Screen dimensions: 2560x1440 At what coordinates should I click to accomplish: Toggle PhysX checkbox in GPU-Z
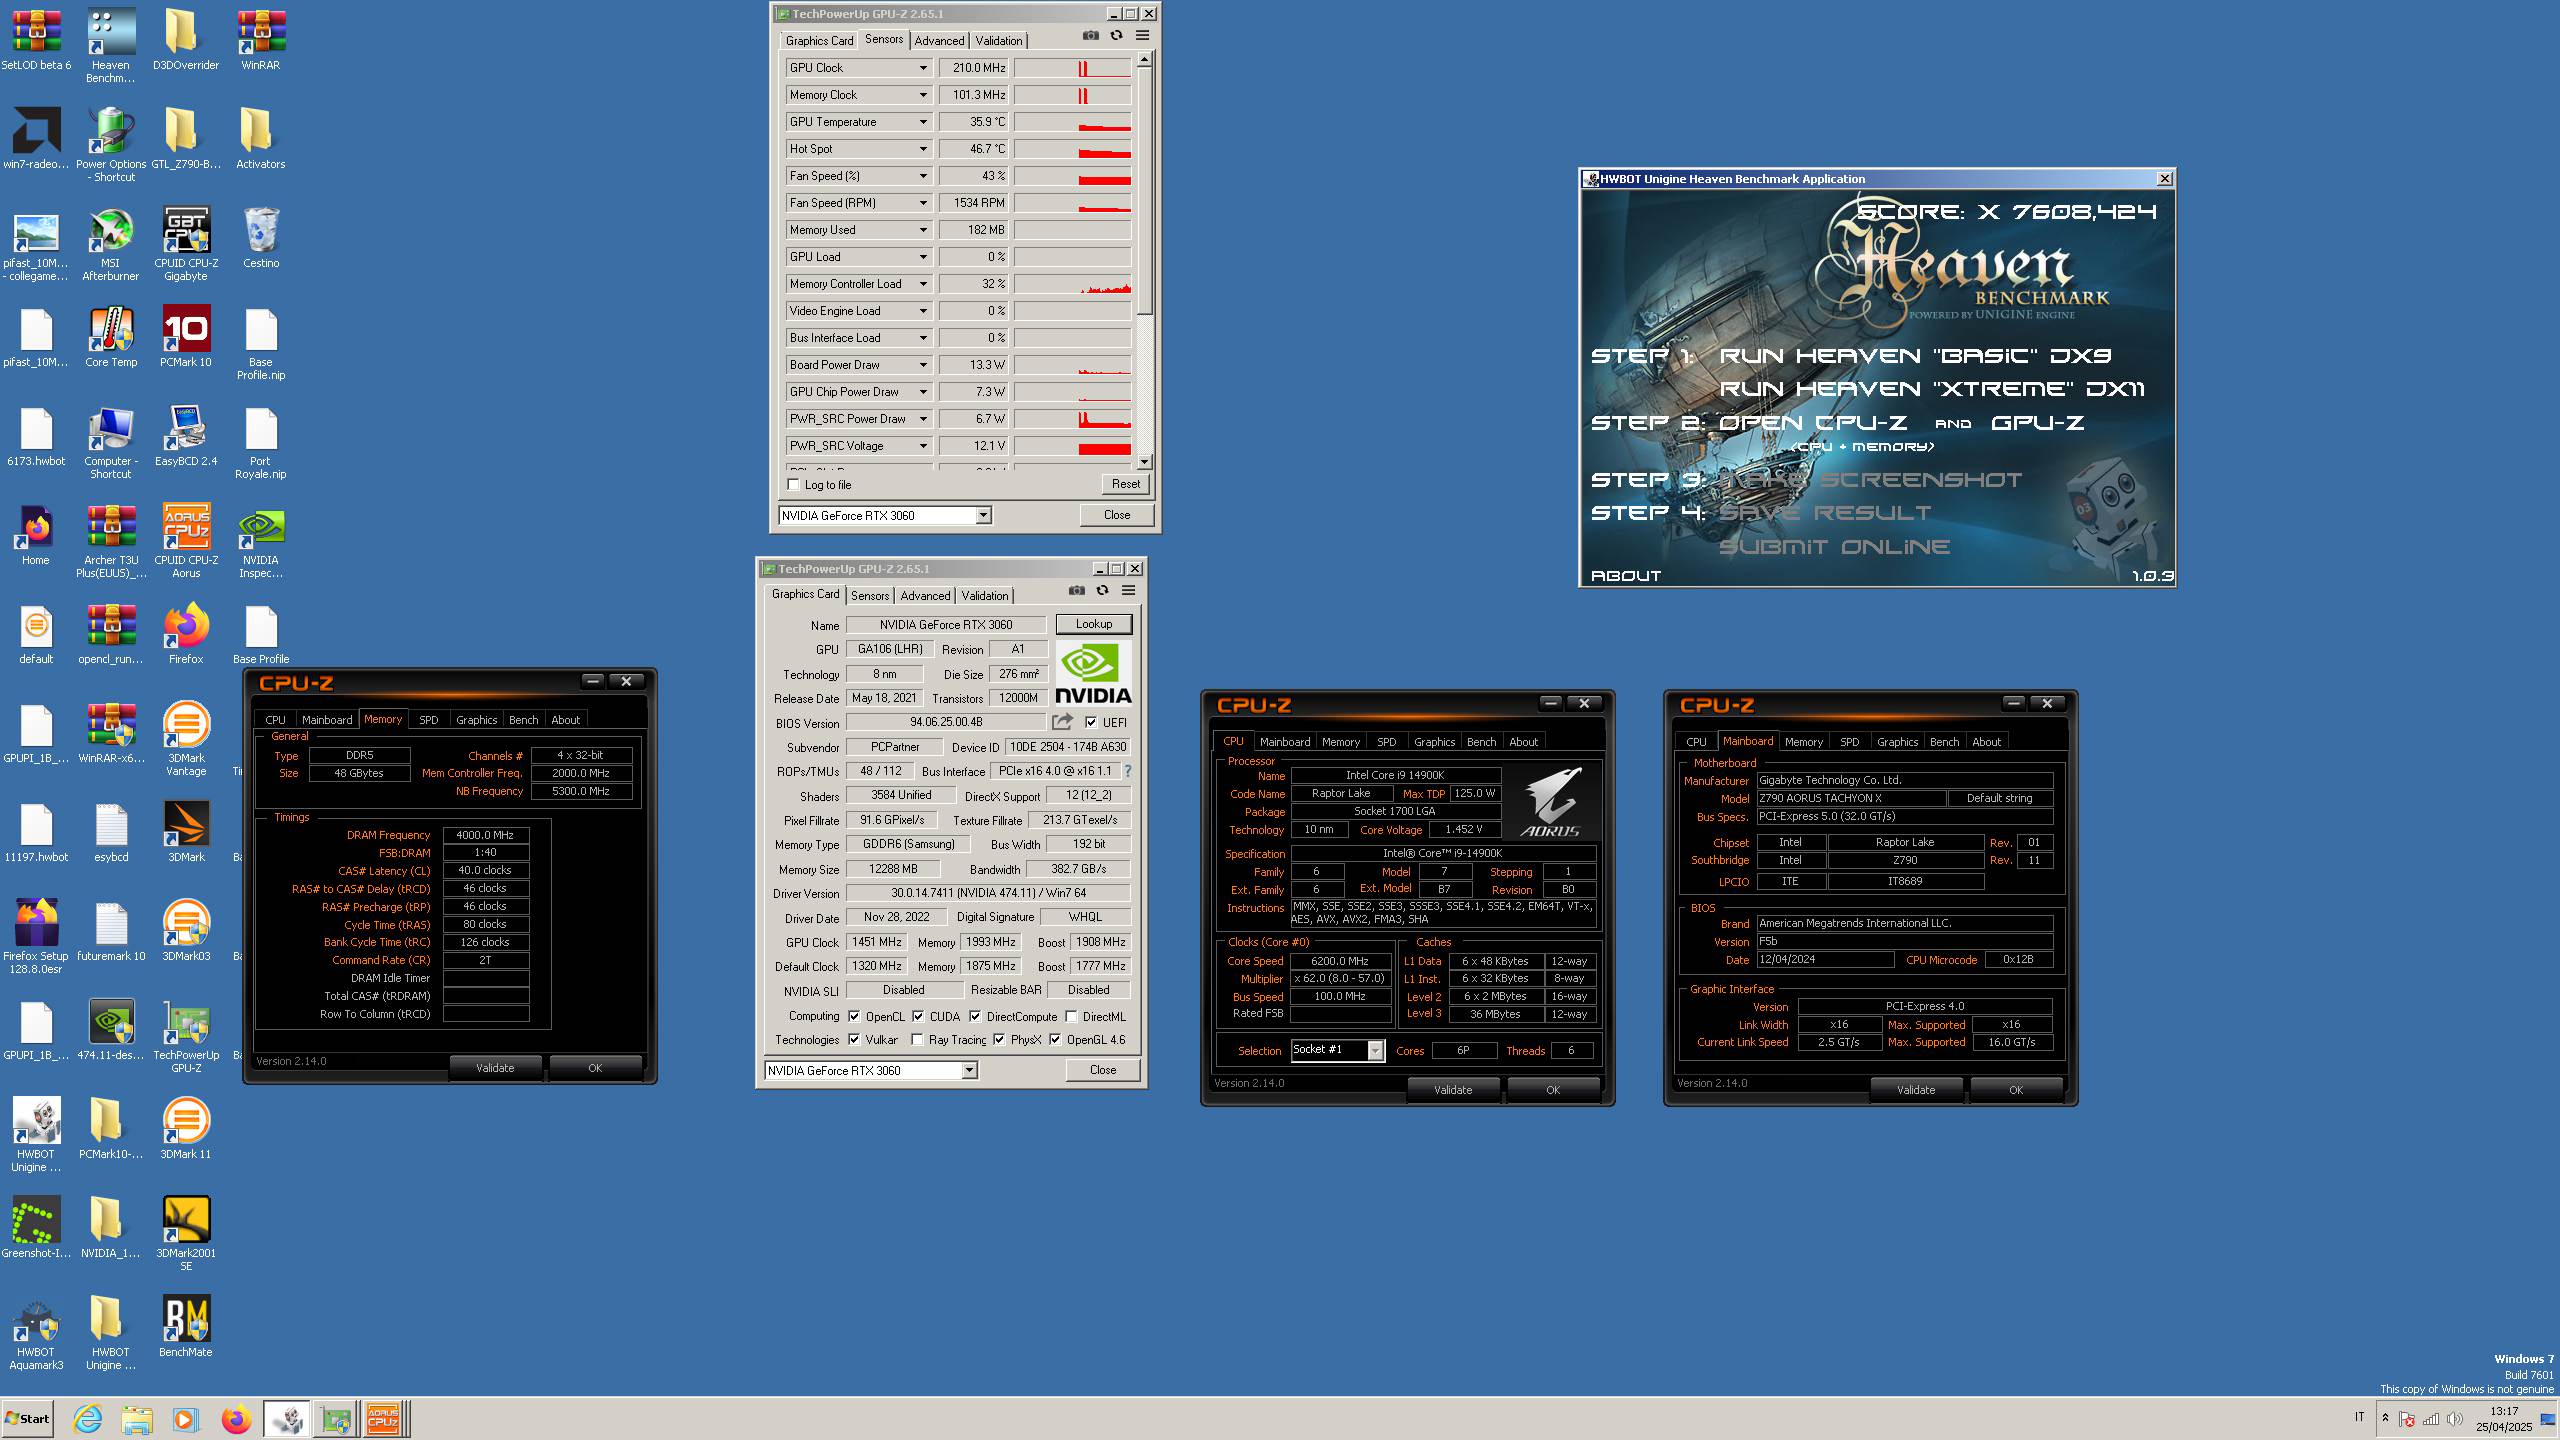(999, 1040)
